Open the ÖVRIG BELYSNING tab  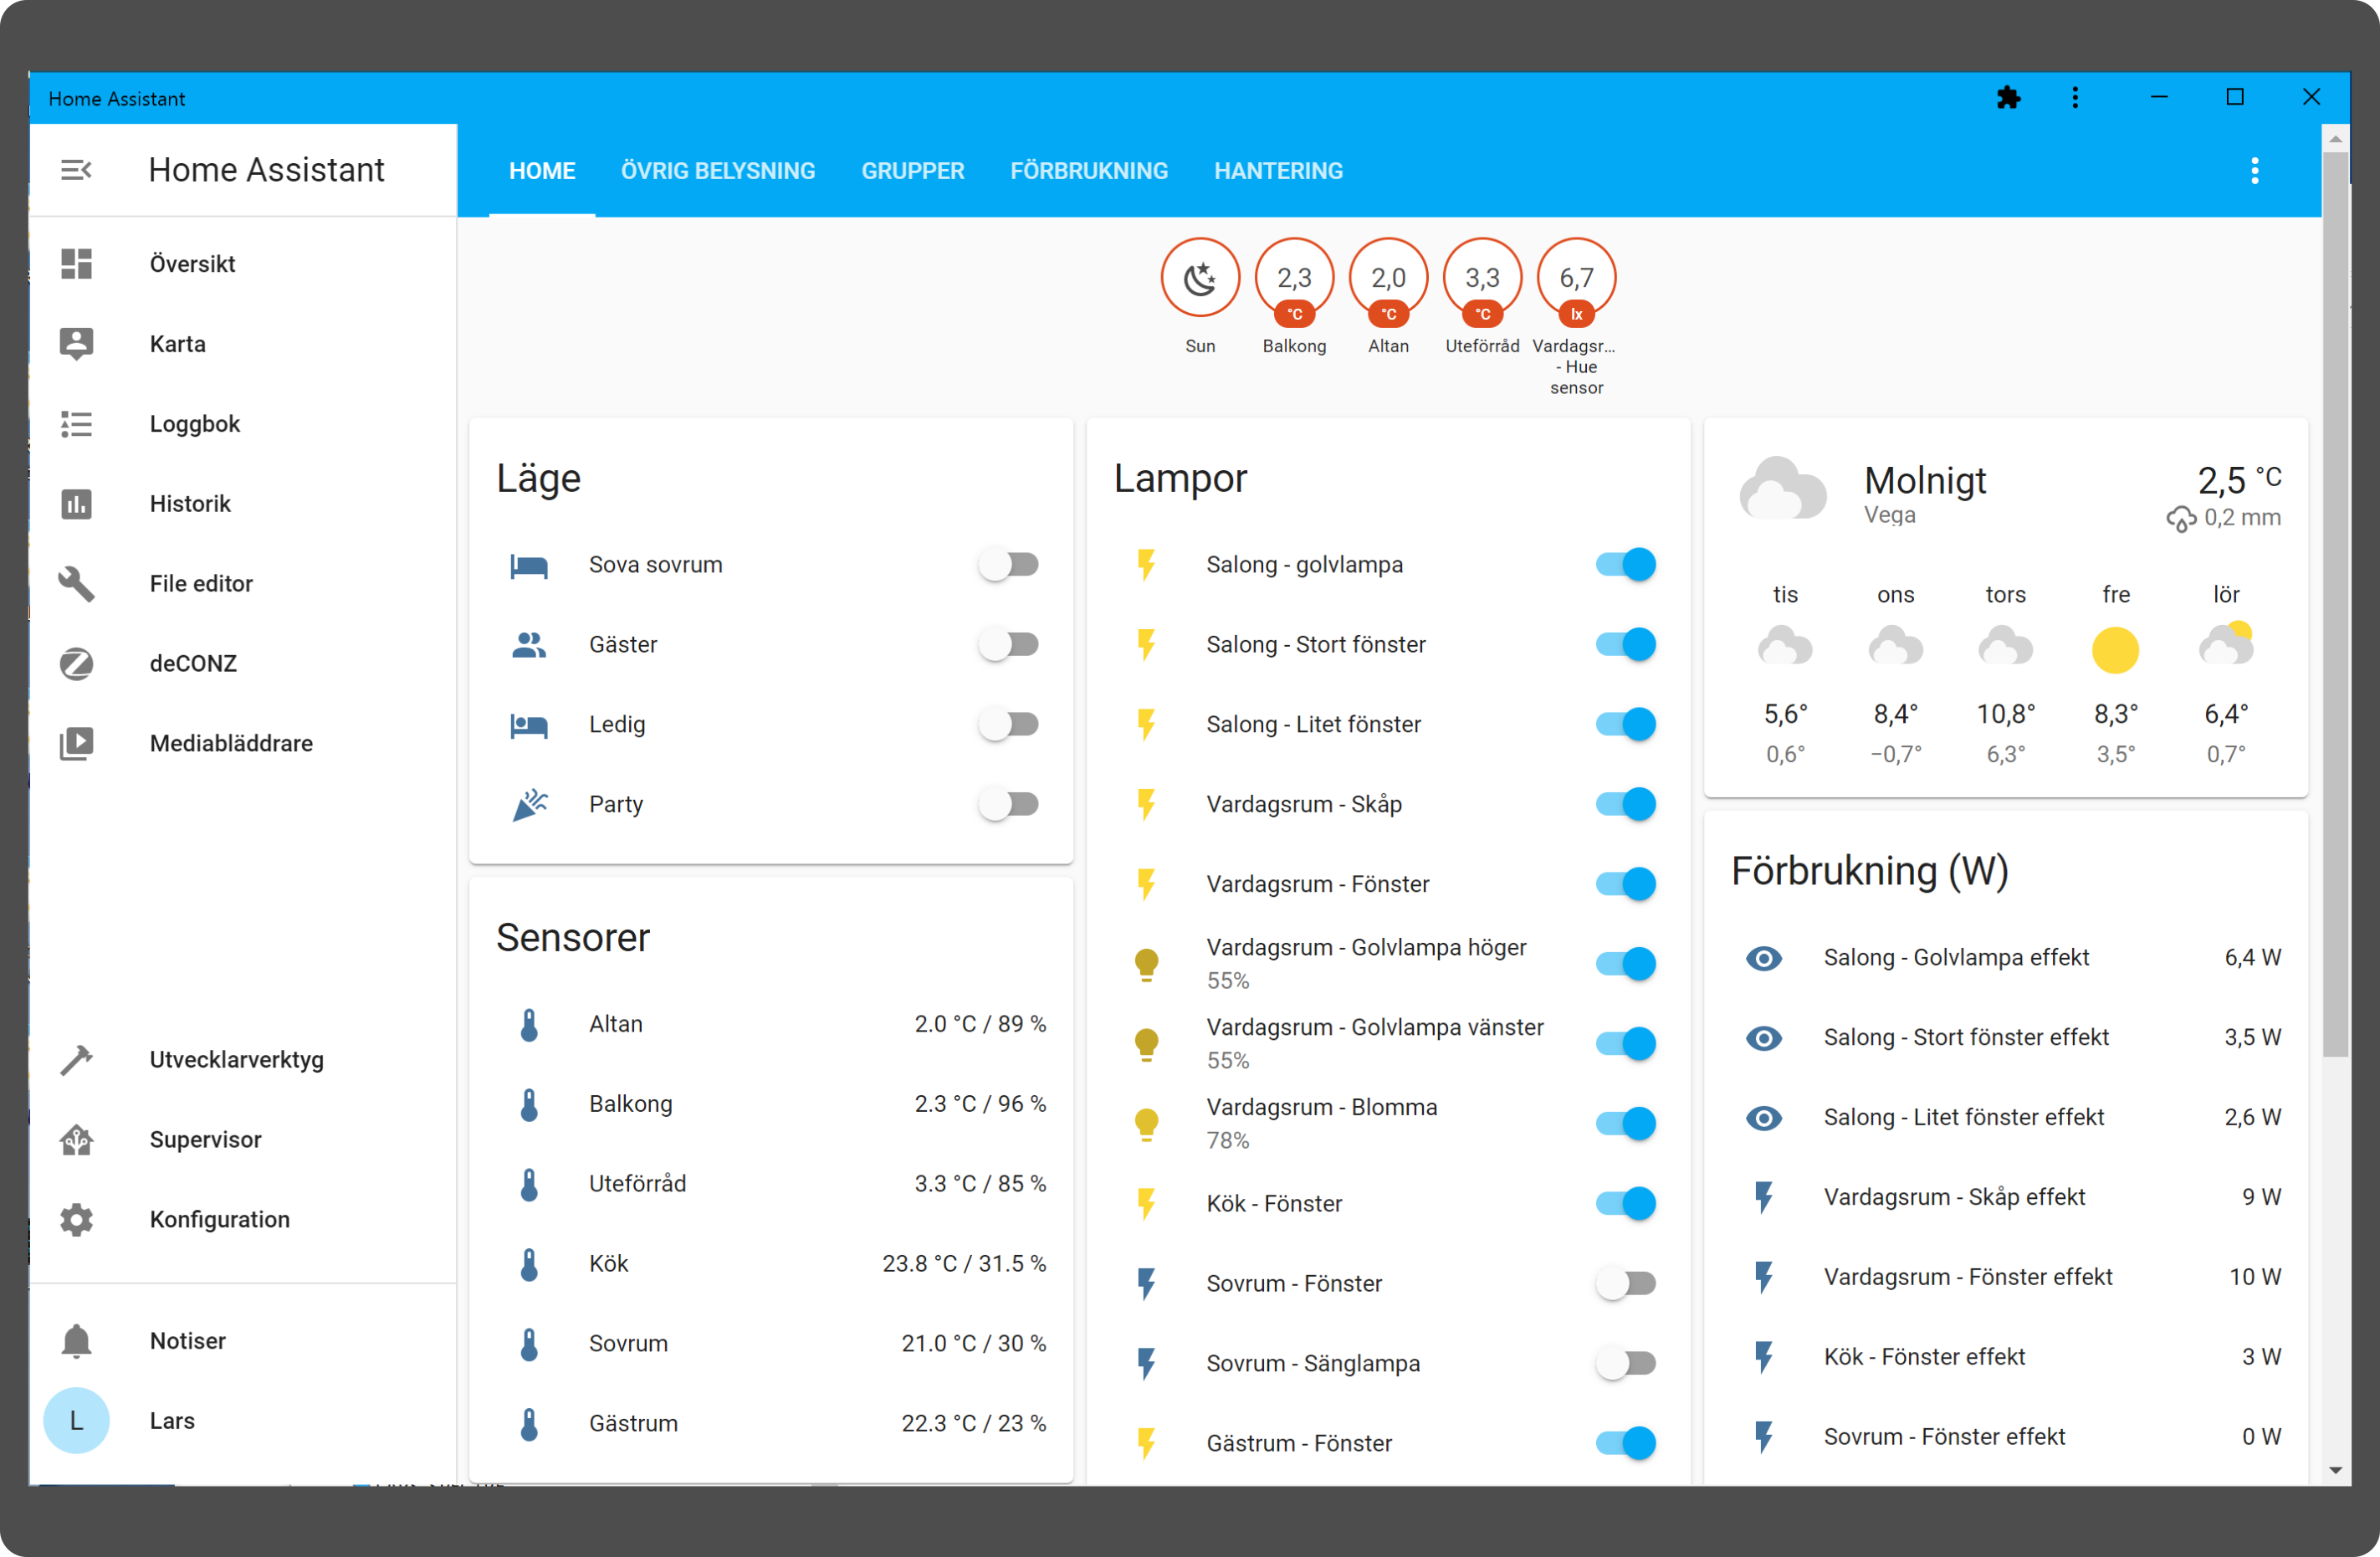pyautogui.click(x=718, y=171)
